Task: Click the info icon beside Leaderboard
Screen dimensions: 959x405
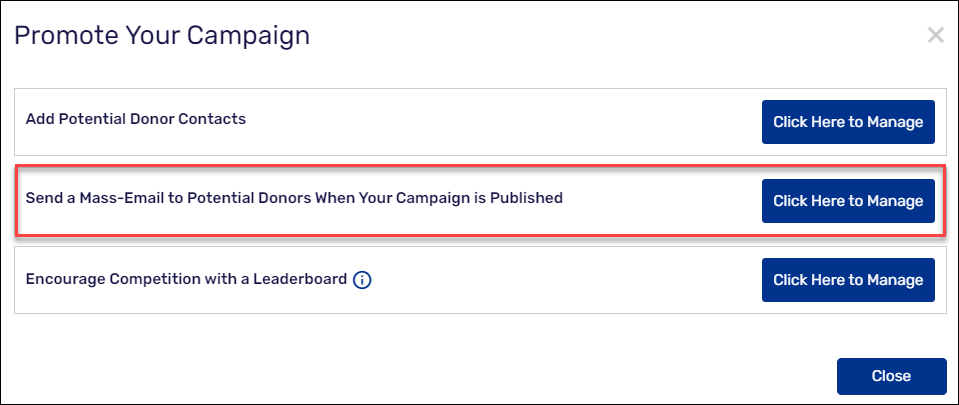Action: click(x=362, y=280)
